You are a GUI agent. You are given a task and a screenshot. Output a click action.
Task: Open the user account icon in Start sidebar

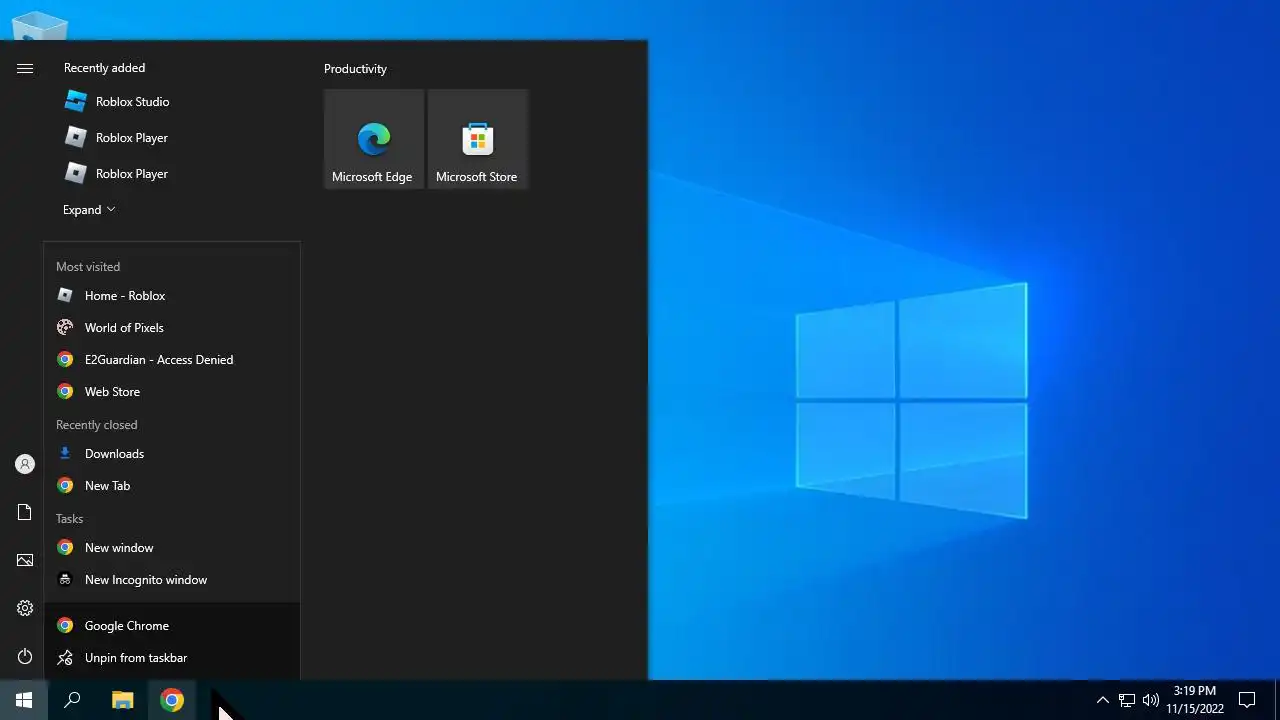[25, 464]
